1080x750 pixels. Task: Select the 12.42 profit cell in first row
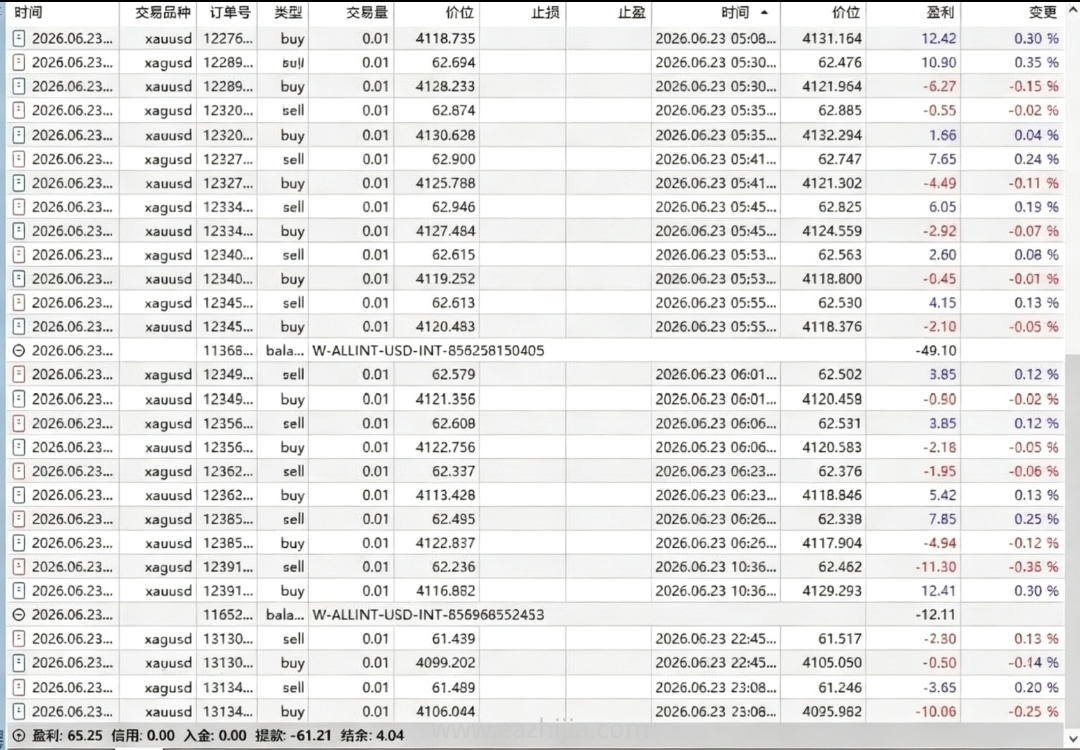coord(939,39)
